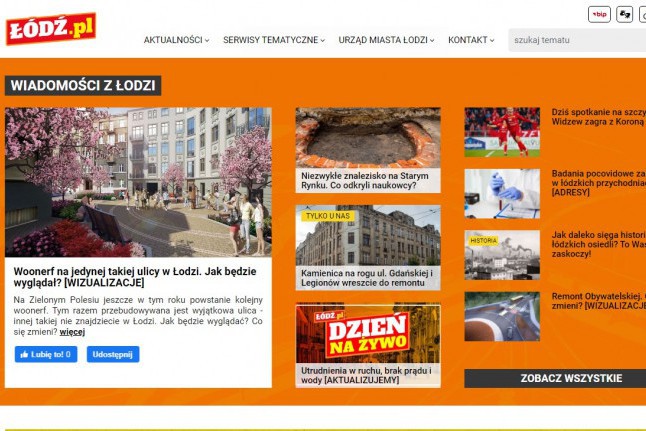The image size is (646, 431).
Task: Open the BIP icon link
Action: pyautogui.click(x=599, y=14)
